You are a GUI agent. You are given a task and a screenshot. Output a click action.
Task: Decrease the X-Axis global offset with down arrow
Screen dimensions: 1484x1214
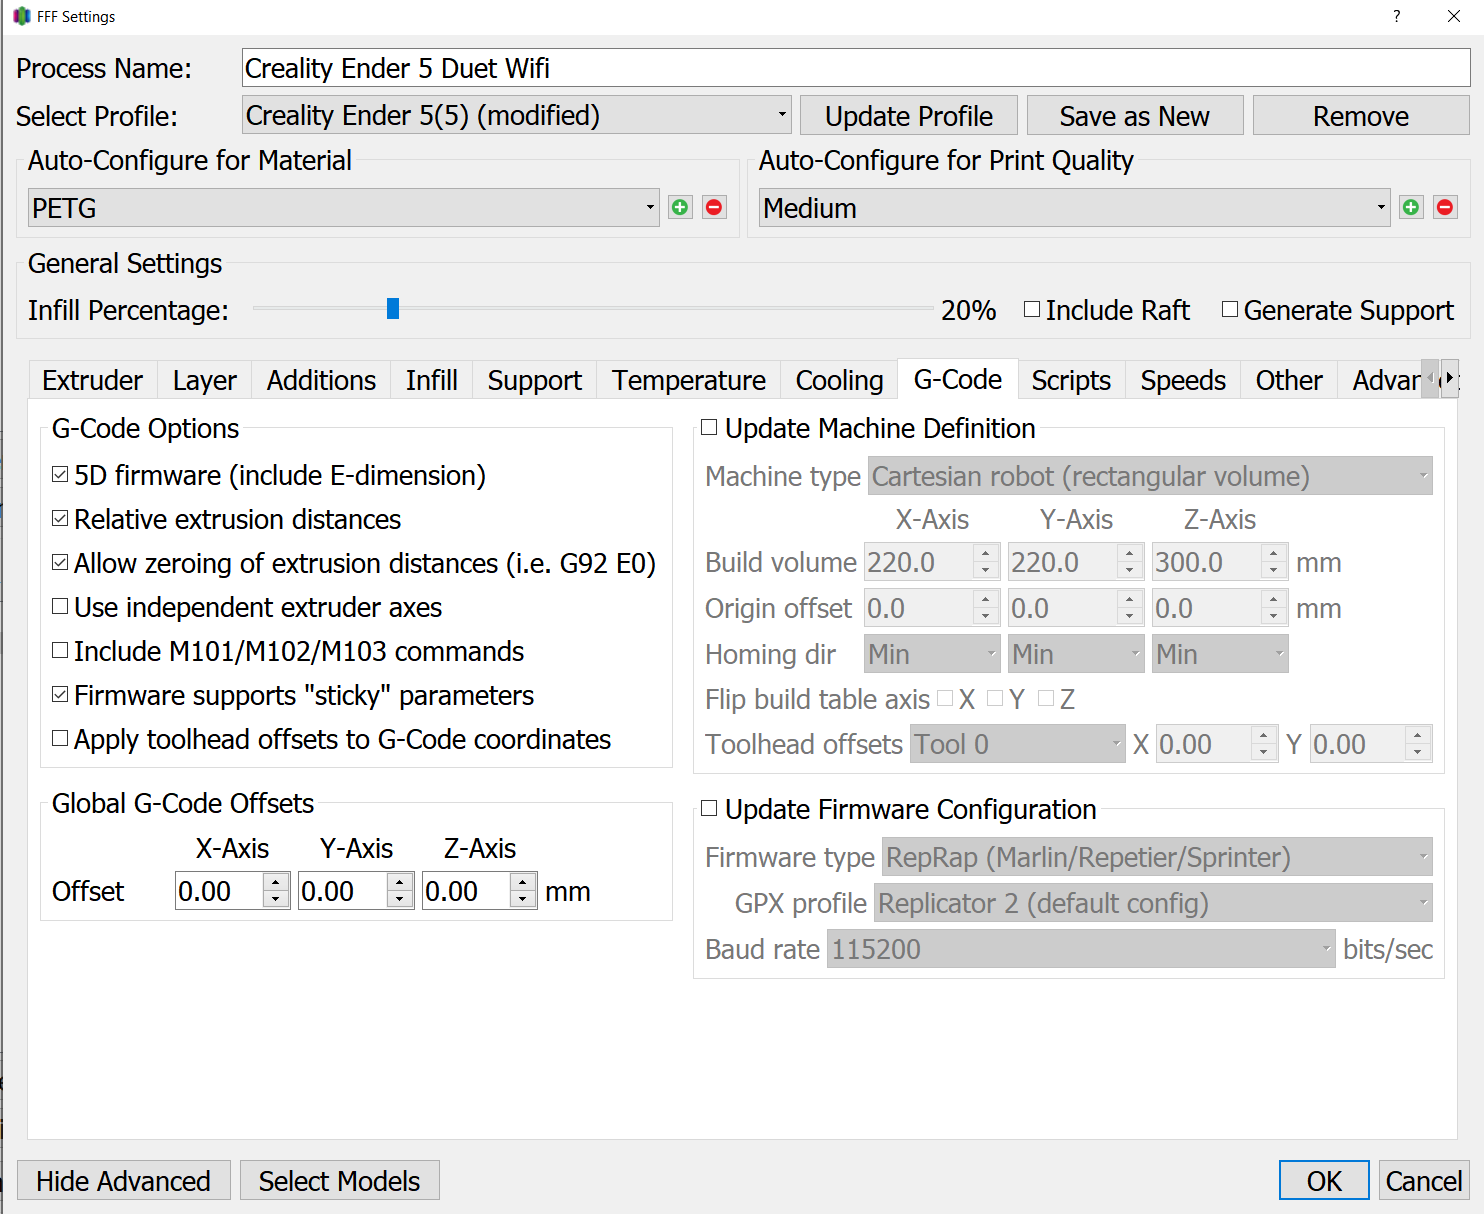click(276, 900)
